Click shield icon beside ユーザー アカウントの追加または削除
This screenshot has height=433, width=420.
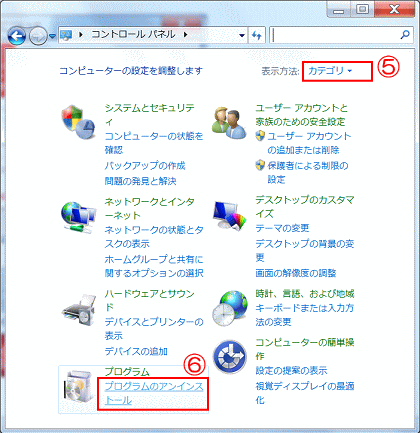tap(260, 136)
